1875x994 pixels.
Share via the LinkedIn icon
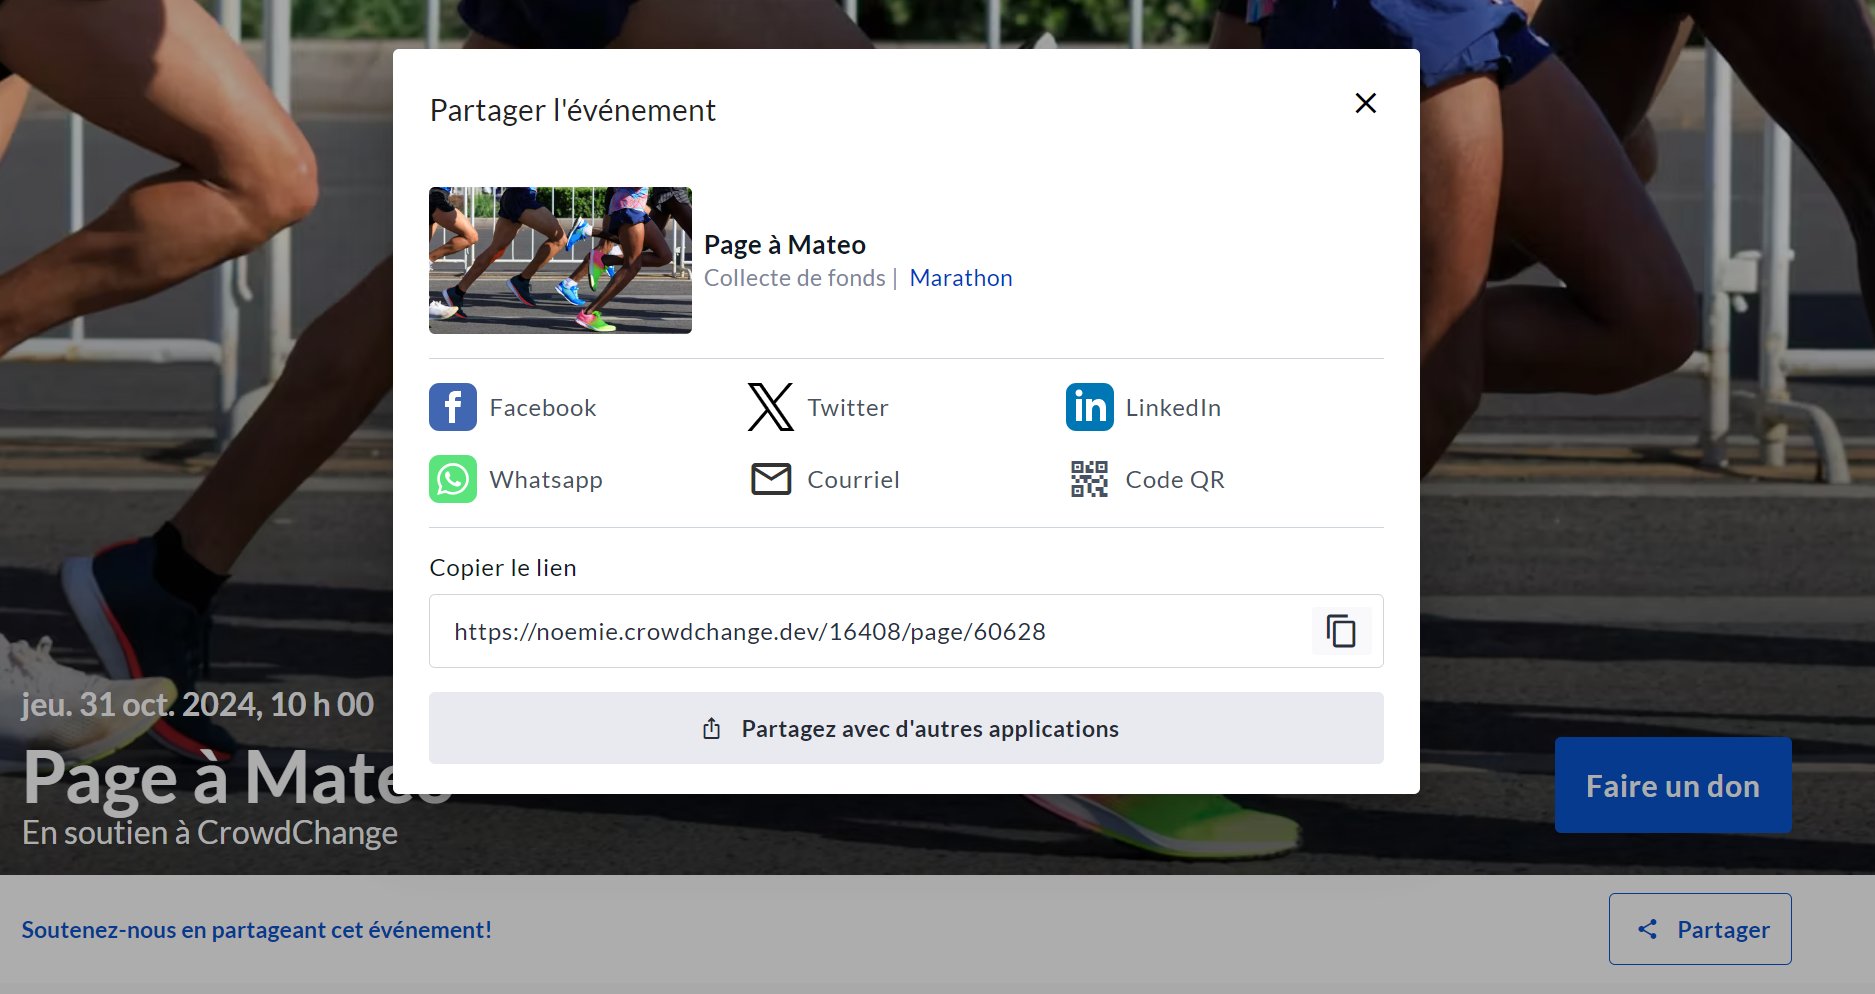(x=1089, y=407)
